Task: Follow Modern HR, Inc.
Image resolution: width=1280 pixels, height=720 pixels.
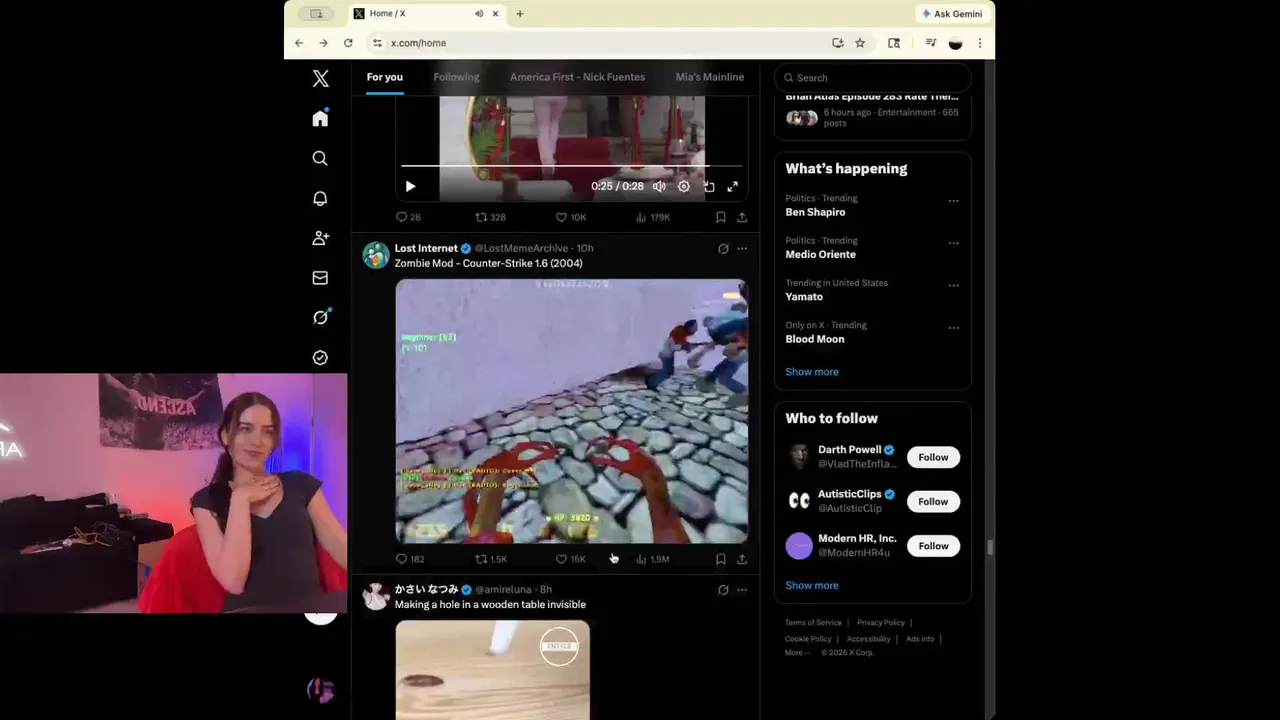Action: pyautogui.click(x=933, y=545)
